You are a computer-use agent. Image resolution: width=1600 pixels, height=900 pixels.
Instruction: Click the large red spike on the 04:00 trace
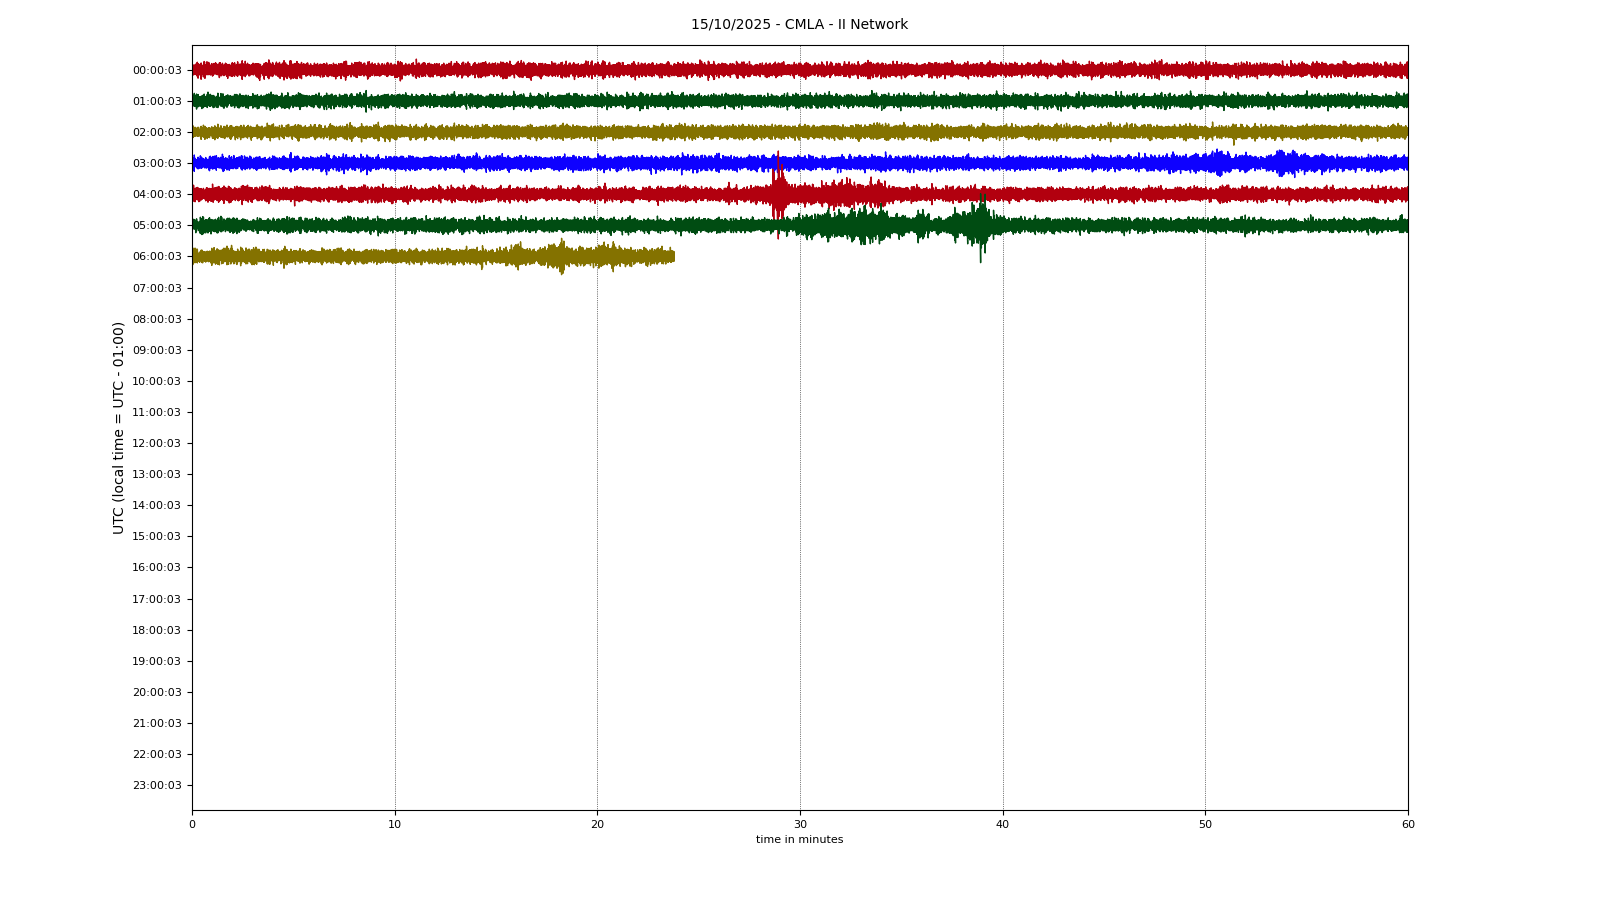click(x=778, y=194)
